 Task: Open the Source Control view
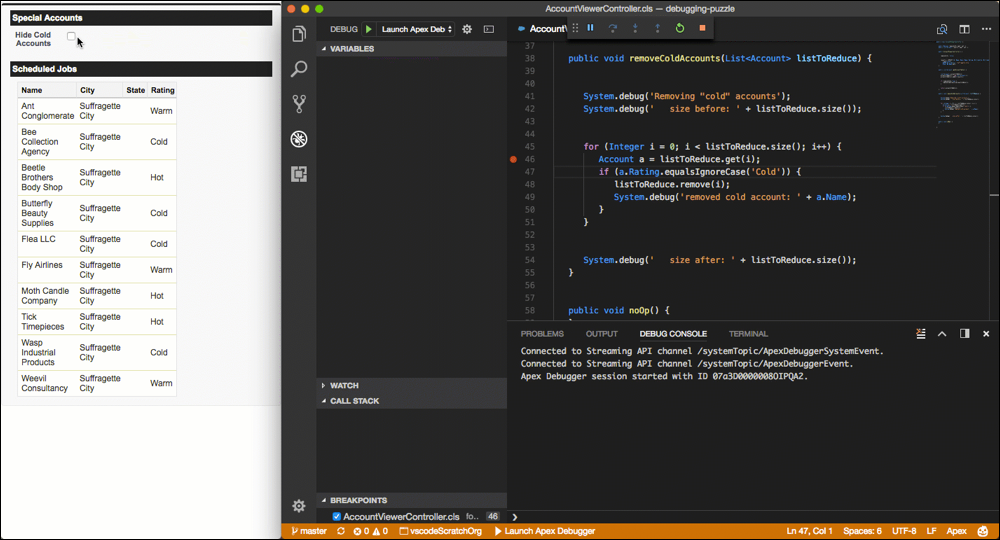pyautogui.click(x=299, y=103)
